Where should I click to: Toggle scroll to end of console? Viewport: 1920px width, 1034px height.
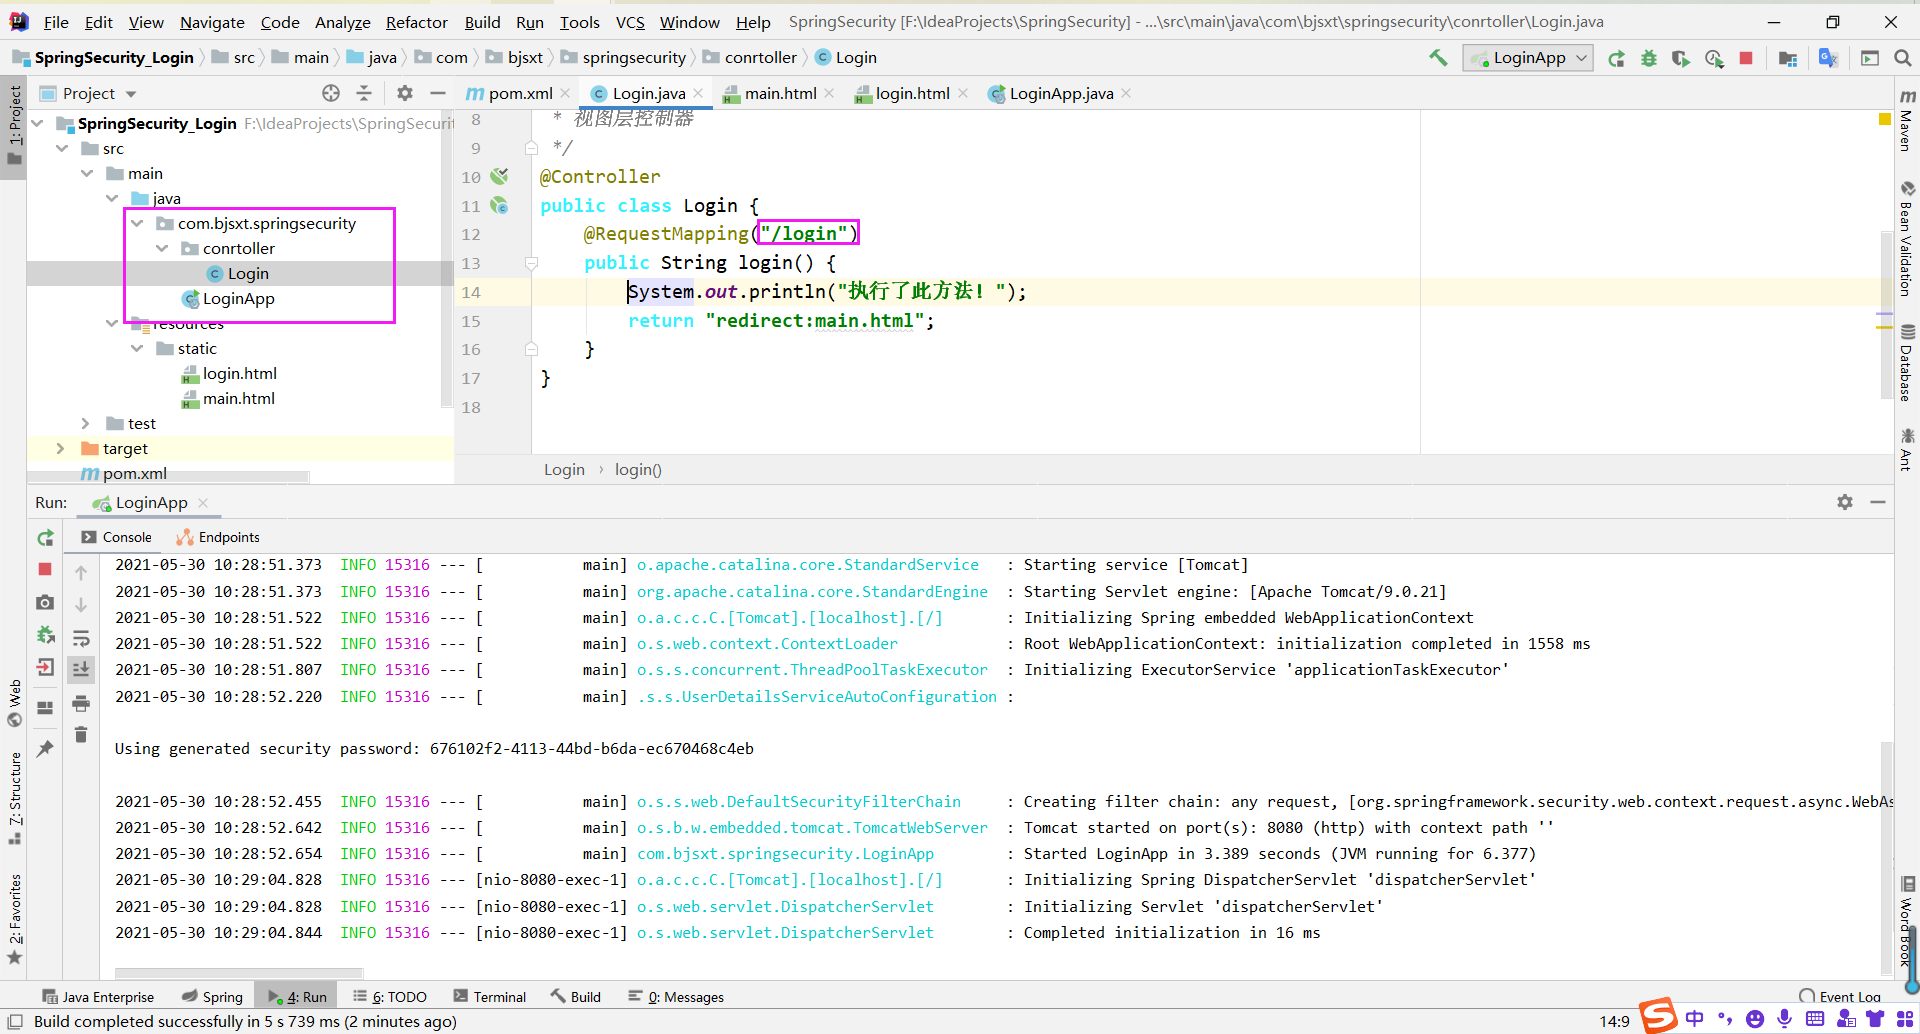pos(81,669)
